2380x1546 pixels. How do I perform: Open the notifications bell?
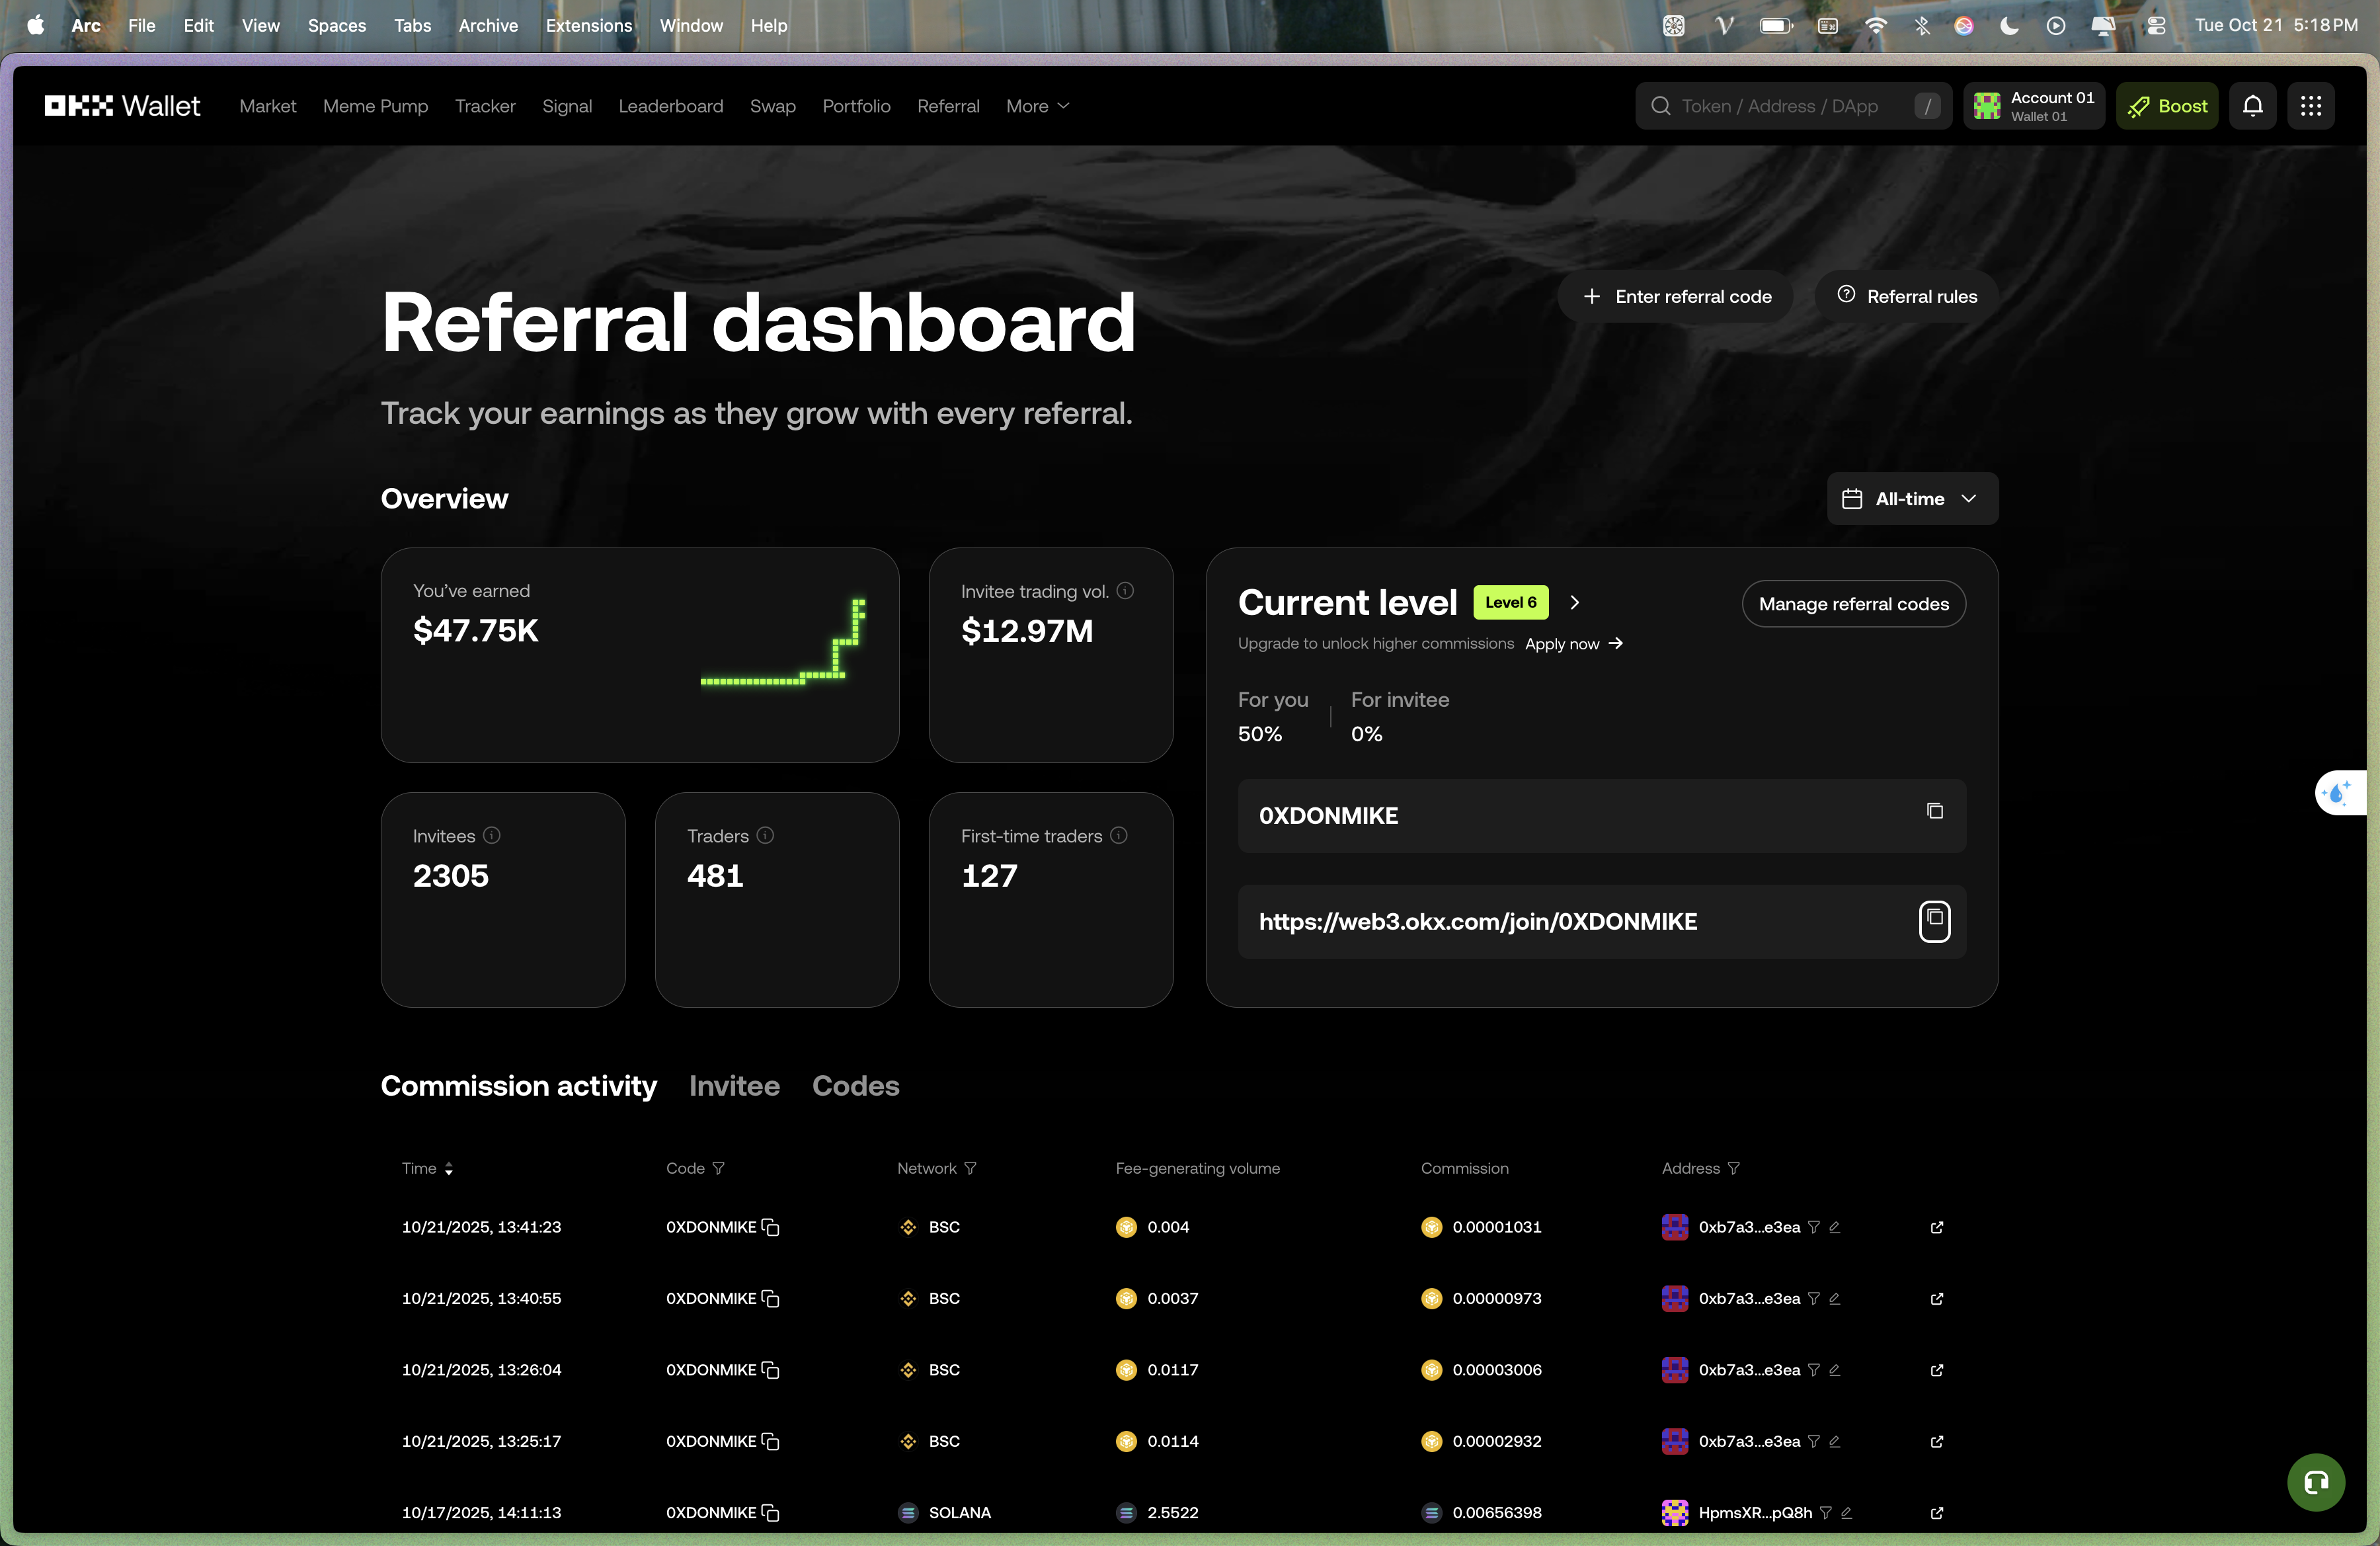pyautogui.click(x=2252, y=106)
